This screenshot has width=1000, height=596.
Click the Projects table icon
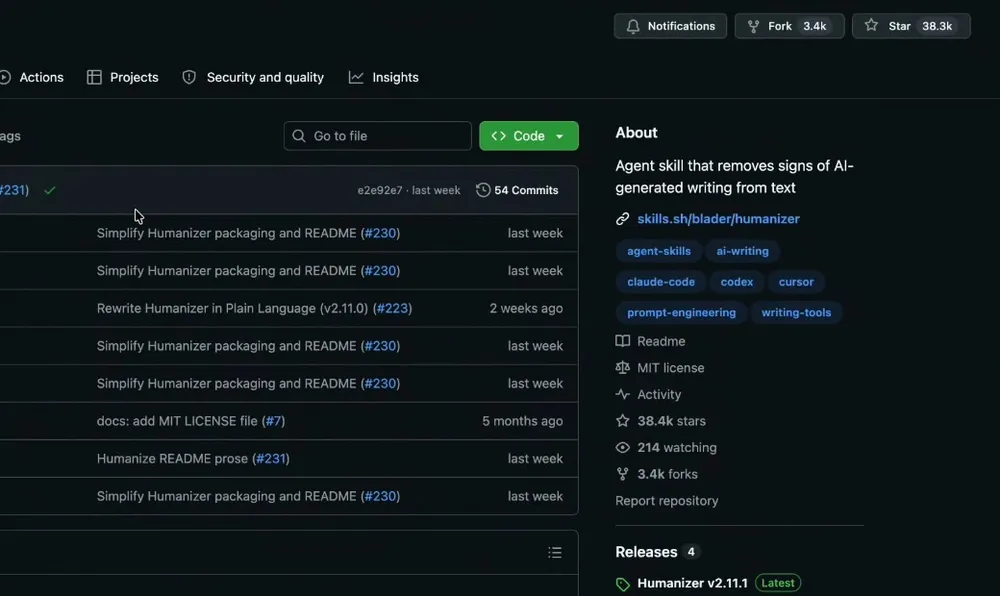(94, 77)
